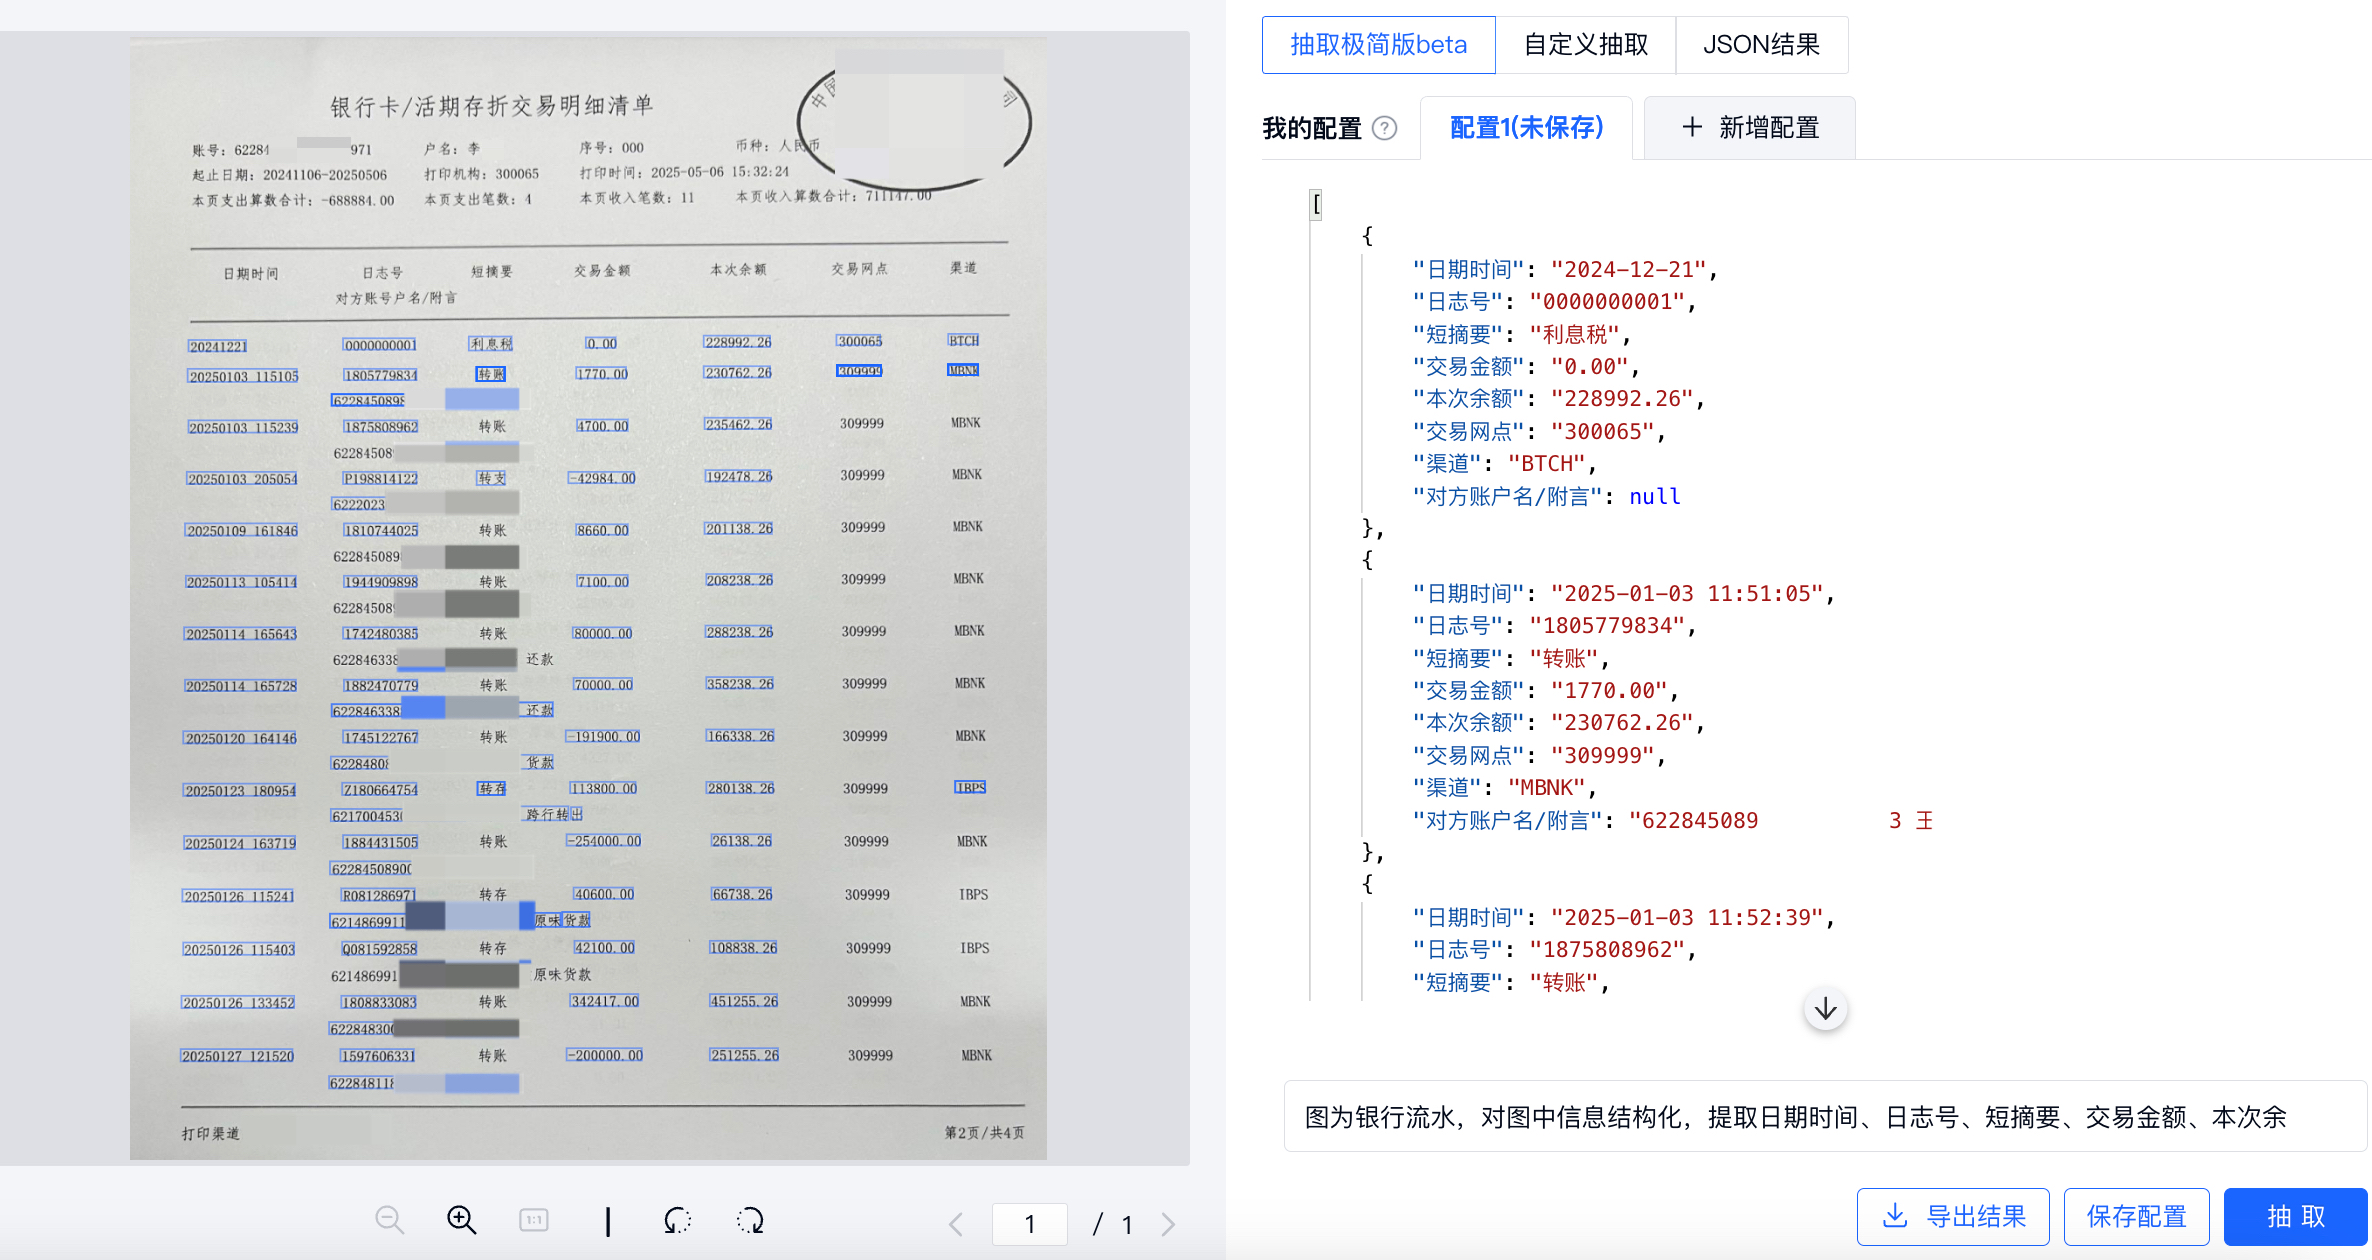
Task: Click the help icon beside 我的配置
Action: pos(1384,128)
